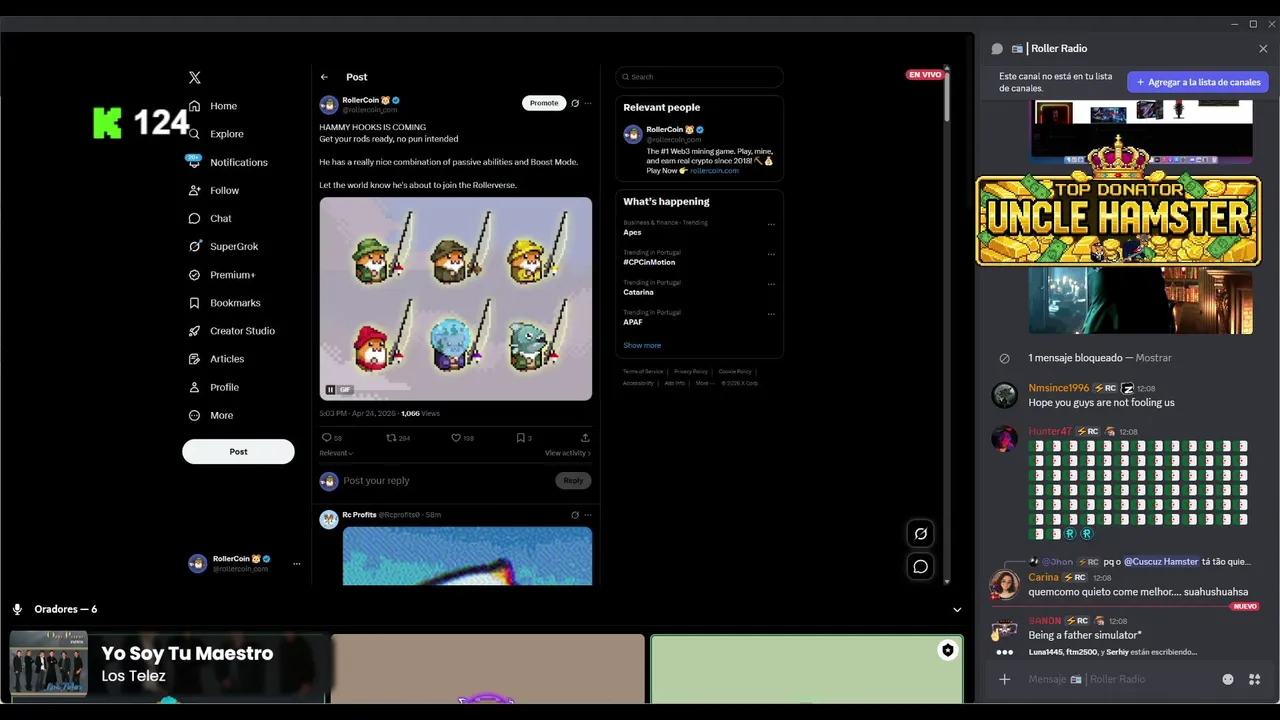
Task: Open the RollerCoin author avatar on post
Action: coord(329,105)
